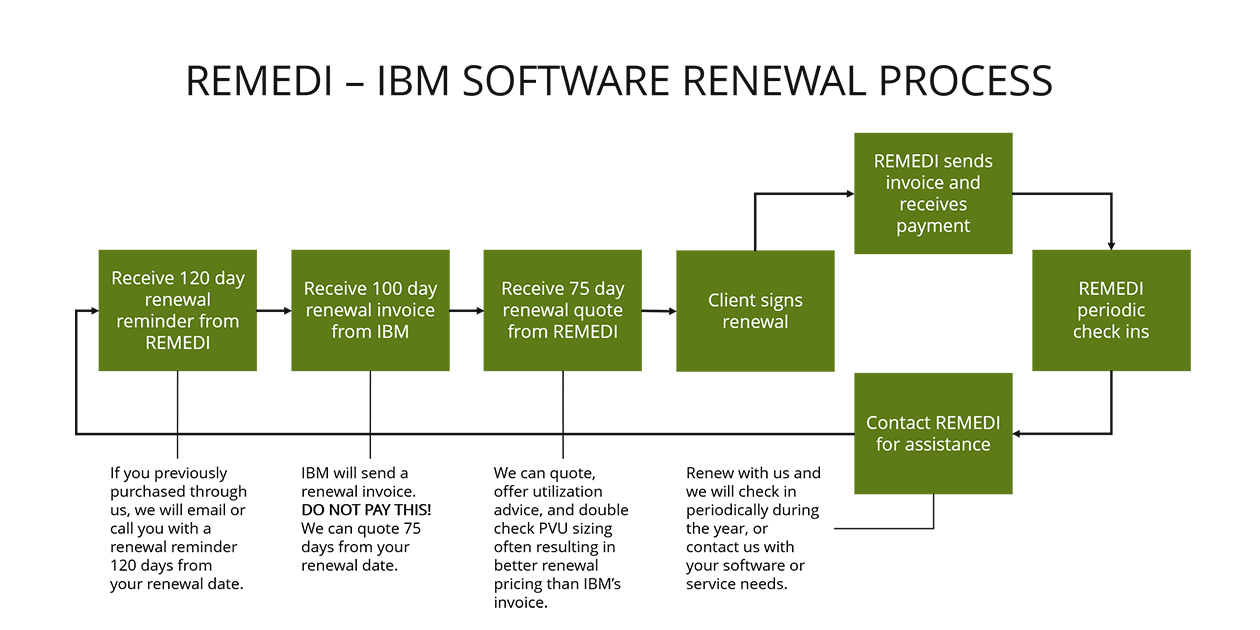Click the "Receive 120 day renewal reminder" box
Screen dimensions: 1260x630
pos(177,310)
